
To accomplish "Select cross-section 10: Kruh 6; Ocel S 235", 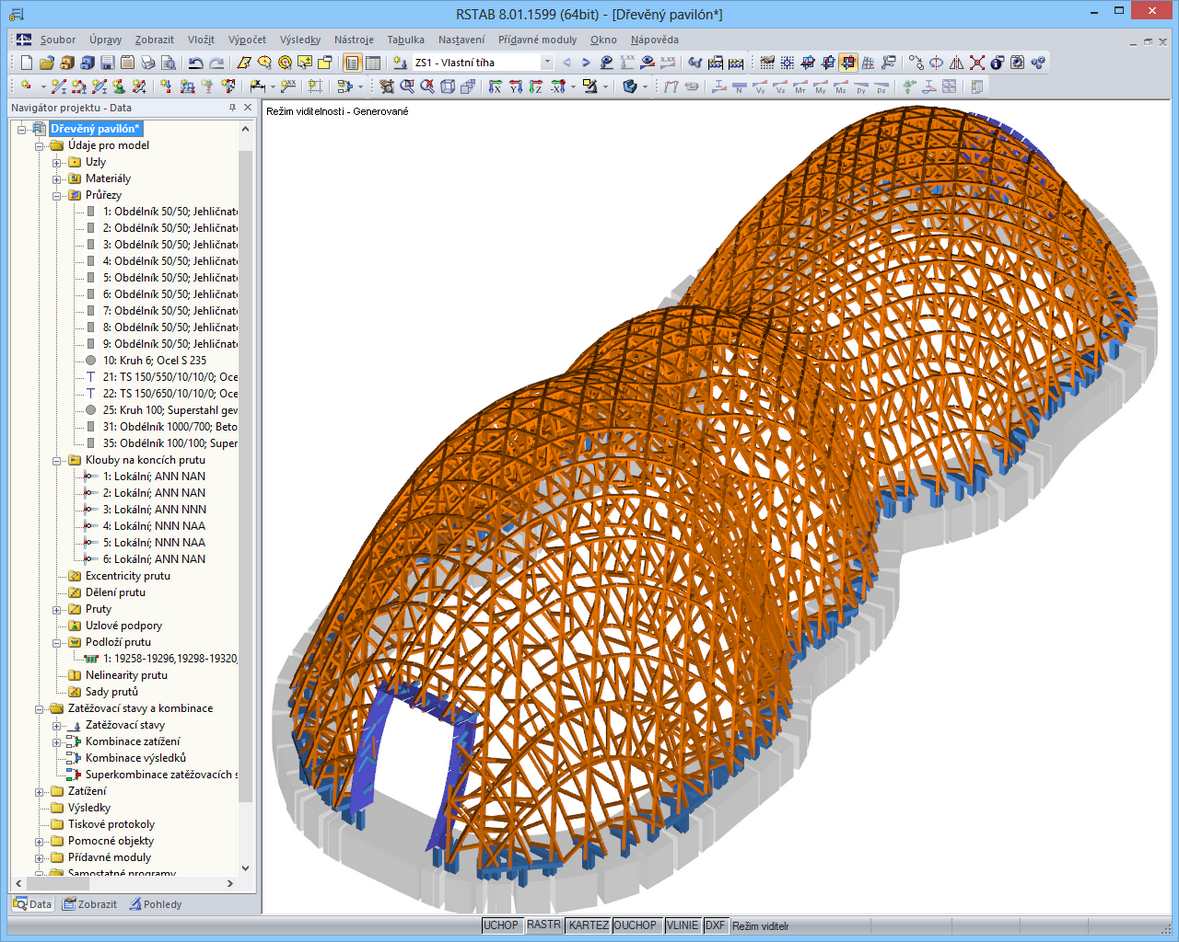I will [x=154, y=360].
